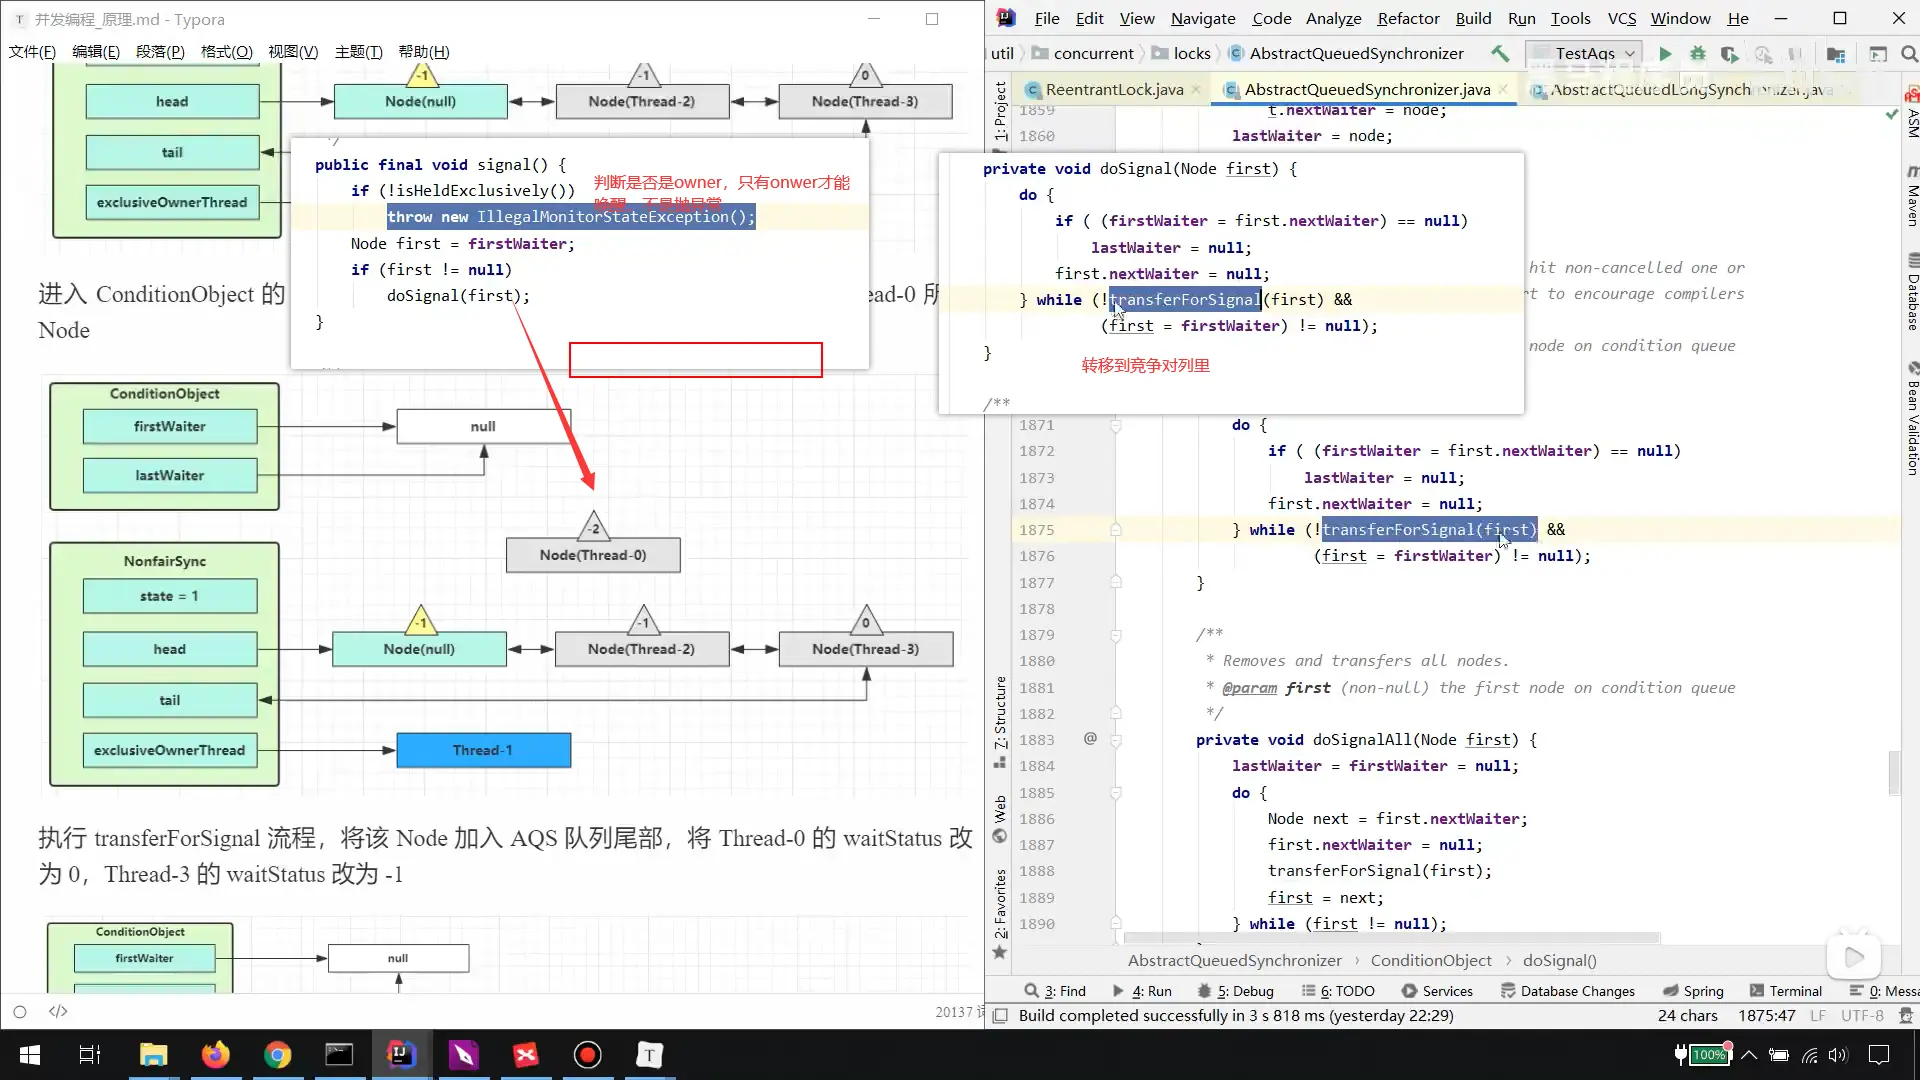
Task: Click the Search Everywhere magnifier icon
Action: tap(1909, 54)
